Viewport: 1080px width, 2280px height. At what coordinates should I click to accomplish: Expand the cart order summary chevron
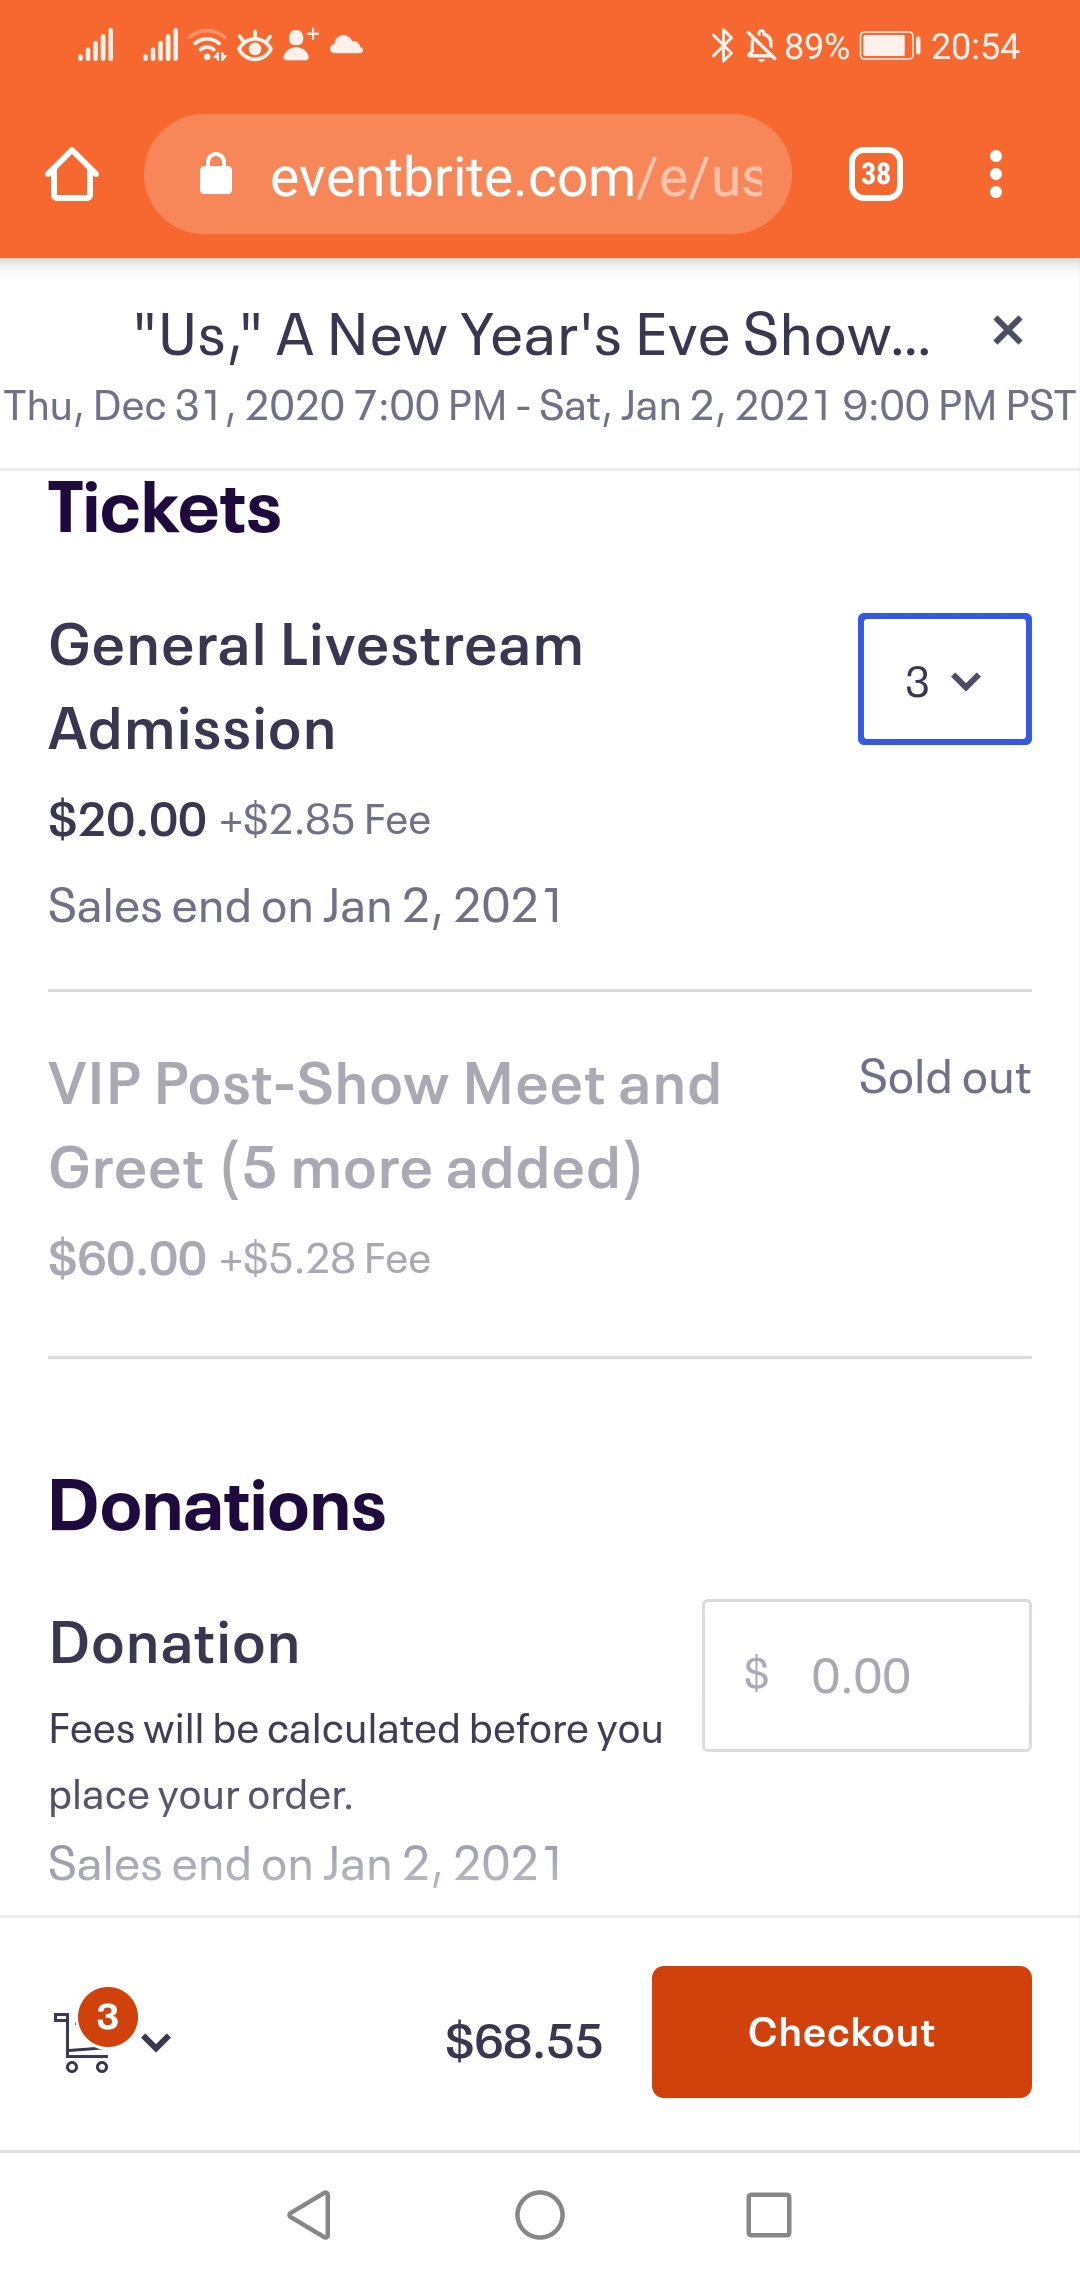tap(157, 2042)
